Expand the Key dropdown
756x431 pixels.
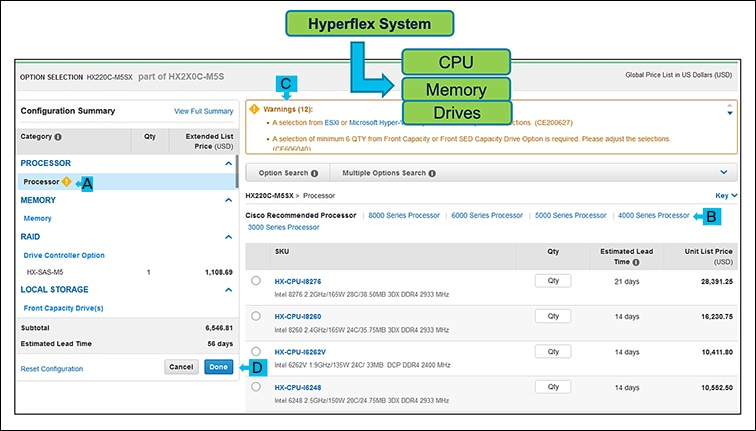tap(727, 196)
